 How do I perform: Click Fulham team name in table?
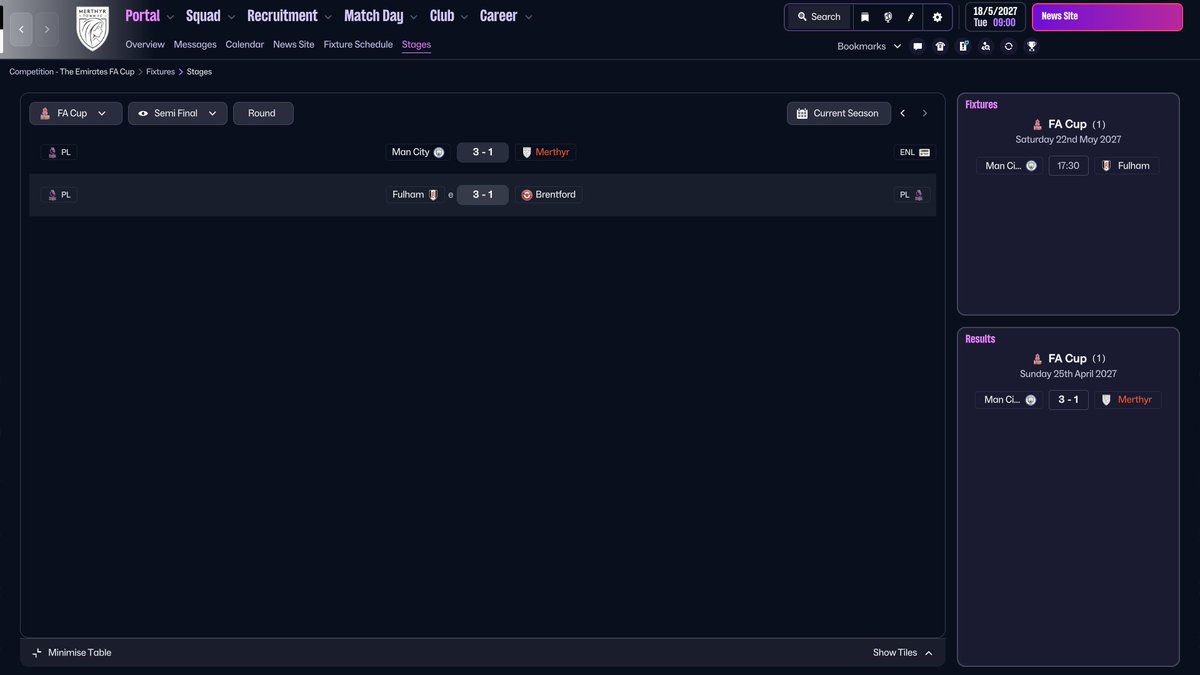408,195
